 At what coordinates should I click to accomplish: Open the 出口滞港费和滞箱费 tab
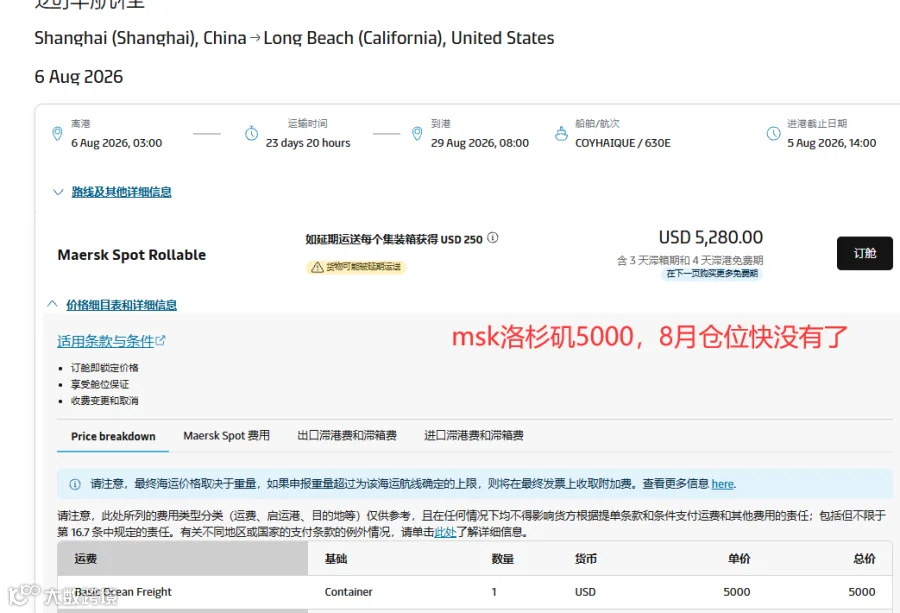click(x=347, y=436)
